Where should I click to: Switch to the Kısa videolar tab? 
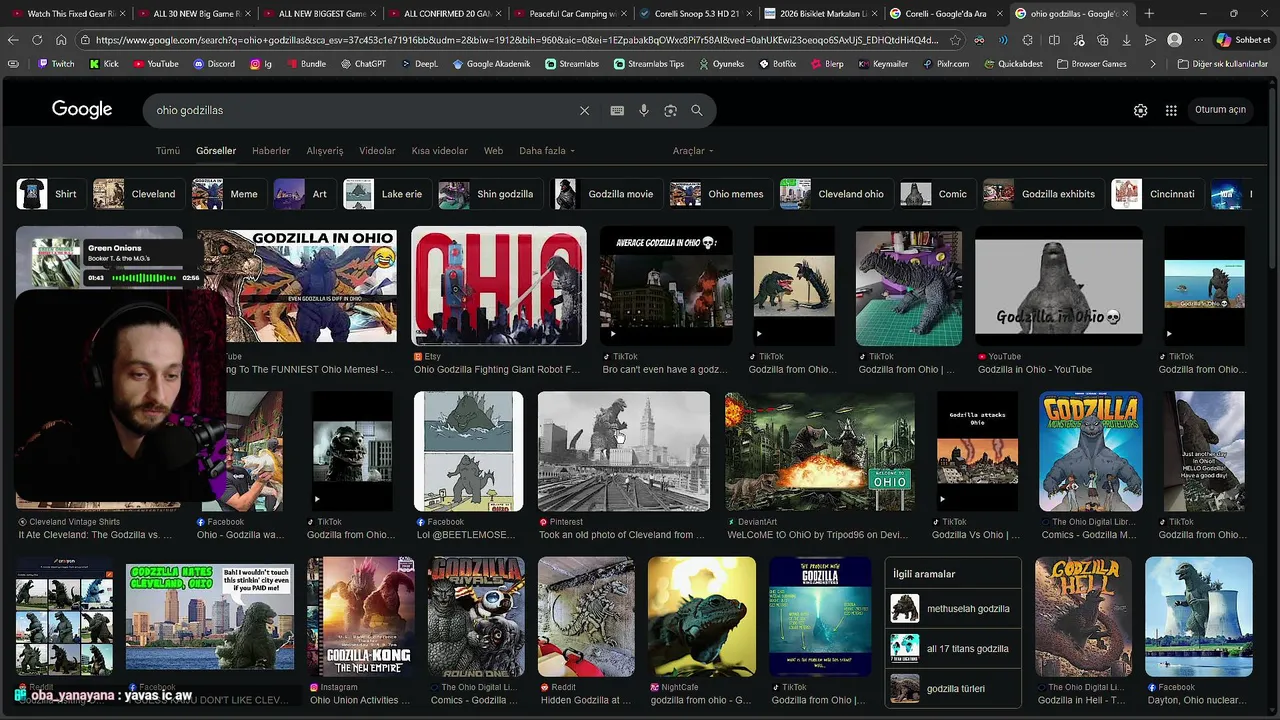[440, 151]
